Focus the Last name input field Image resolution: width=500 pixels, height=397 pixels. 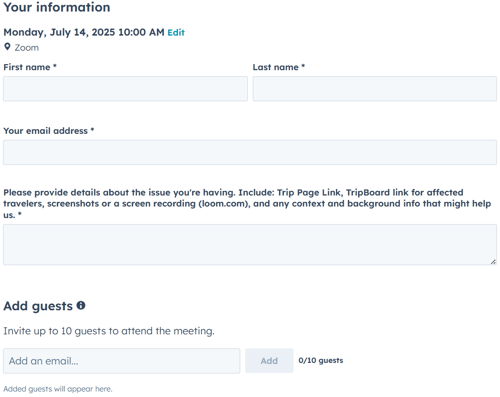(x=375, y=89)
